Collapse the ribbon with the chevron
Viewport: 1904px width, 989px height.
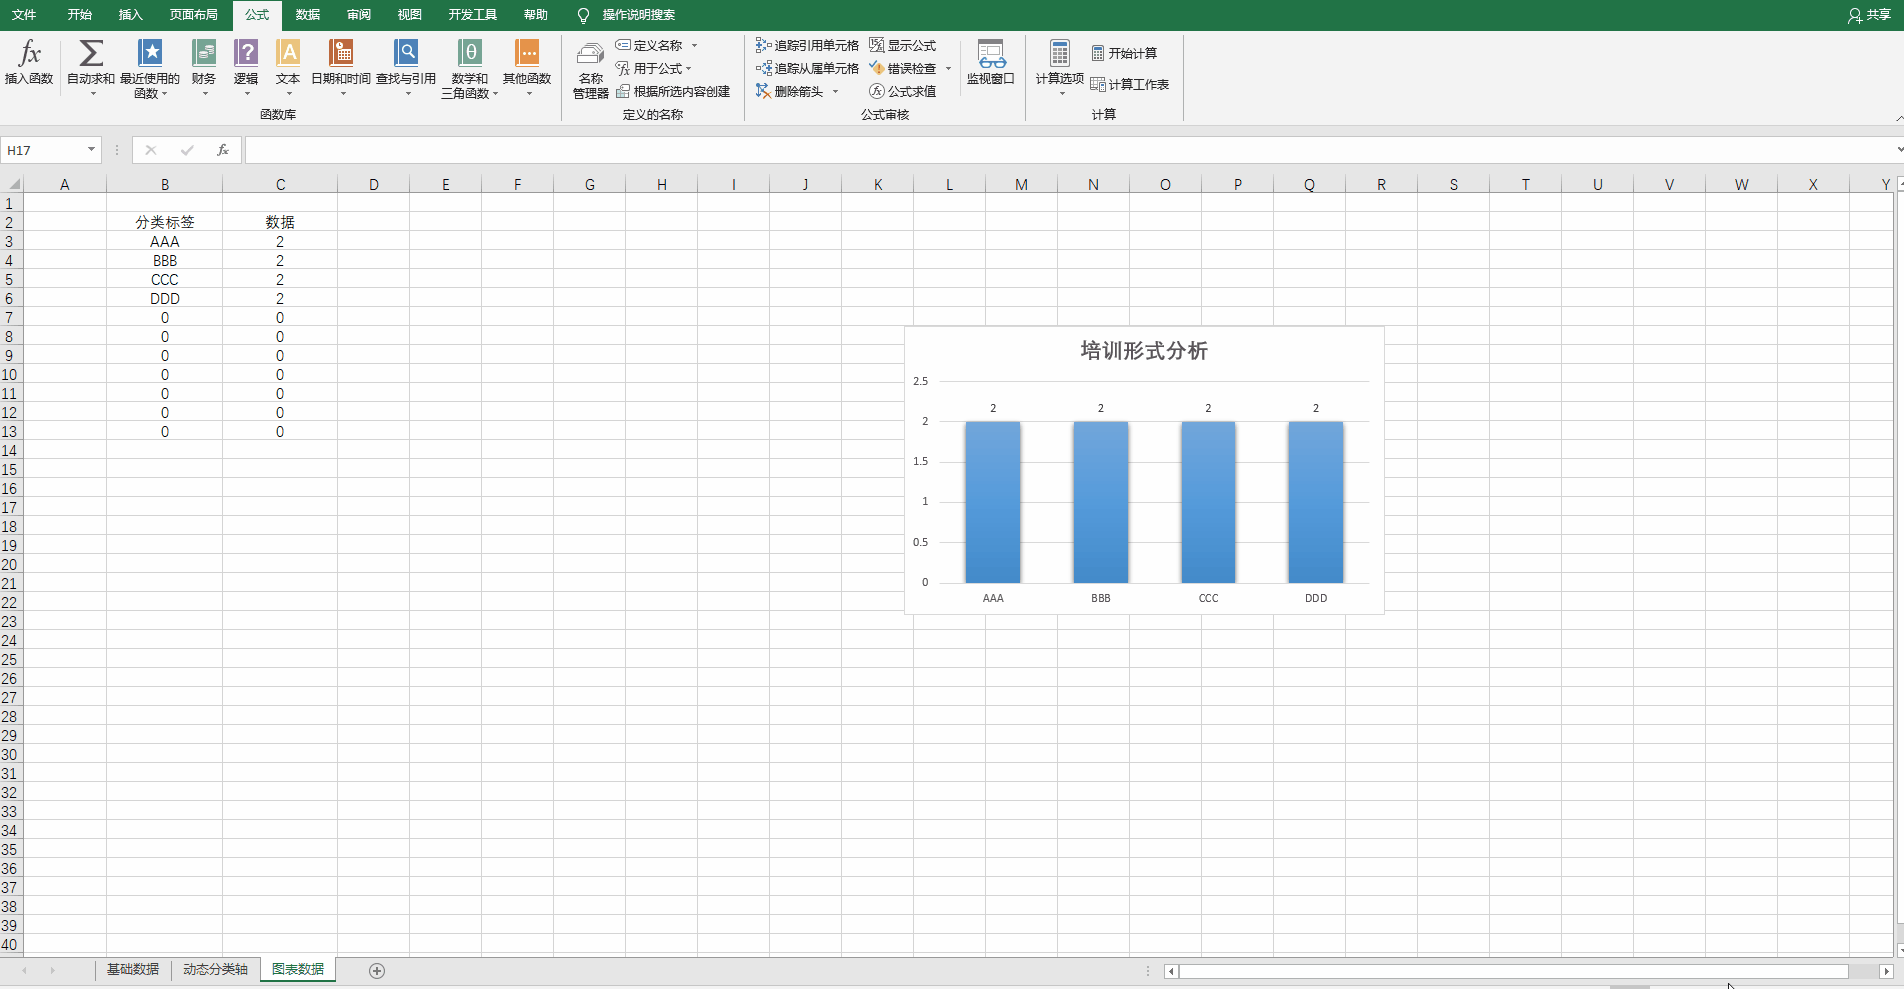point(1898,118)
